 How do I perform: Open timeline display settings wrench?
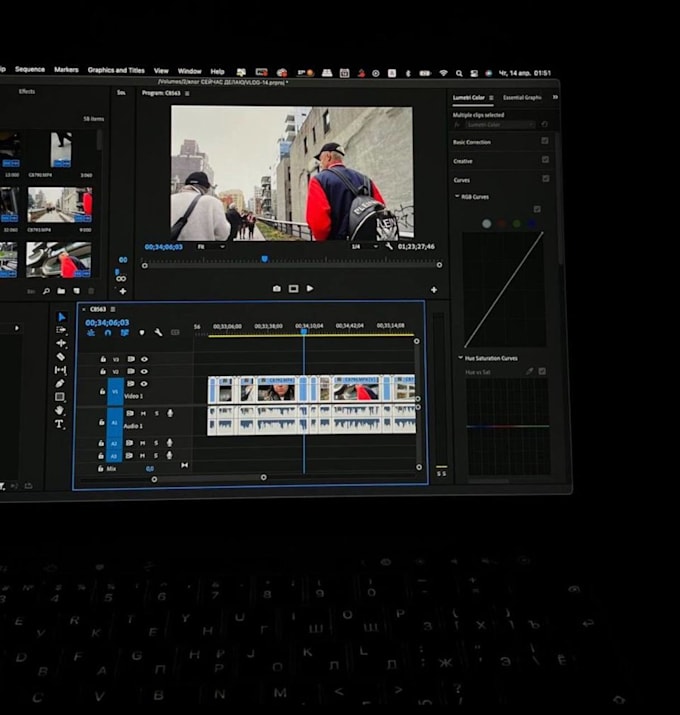tap(158, 332)
